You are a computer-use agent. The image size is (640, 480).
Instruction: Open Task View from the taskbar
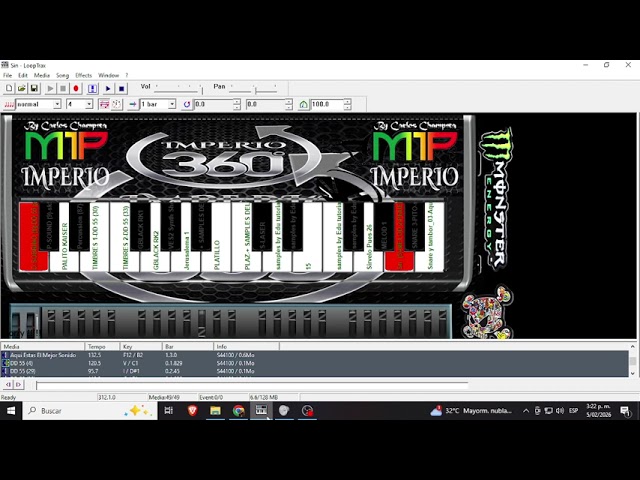[x=169, y=411]
